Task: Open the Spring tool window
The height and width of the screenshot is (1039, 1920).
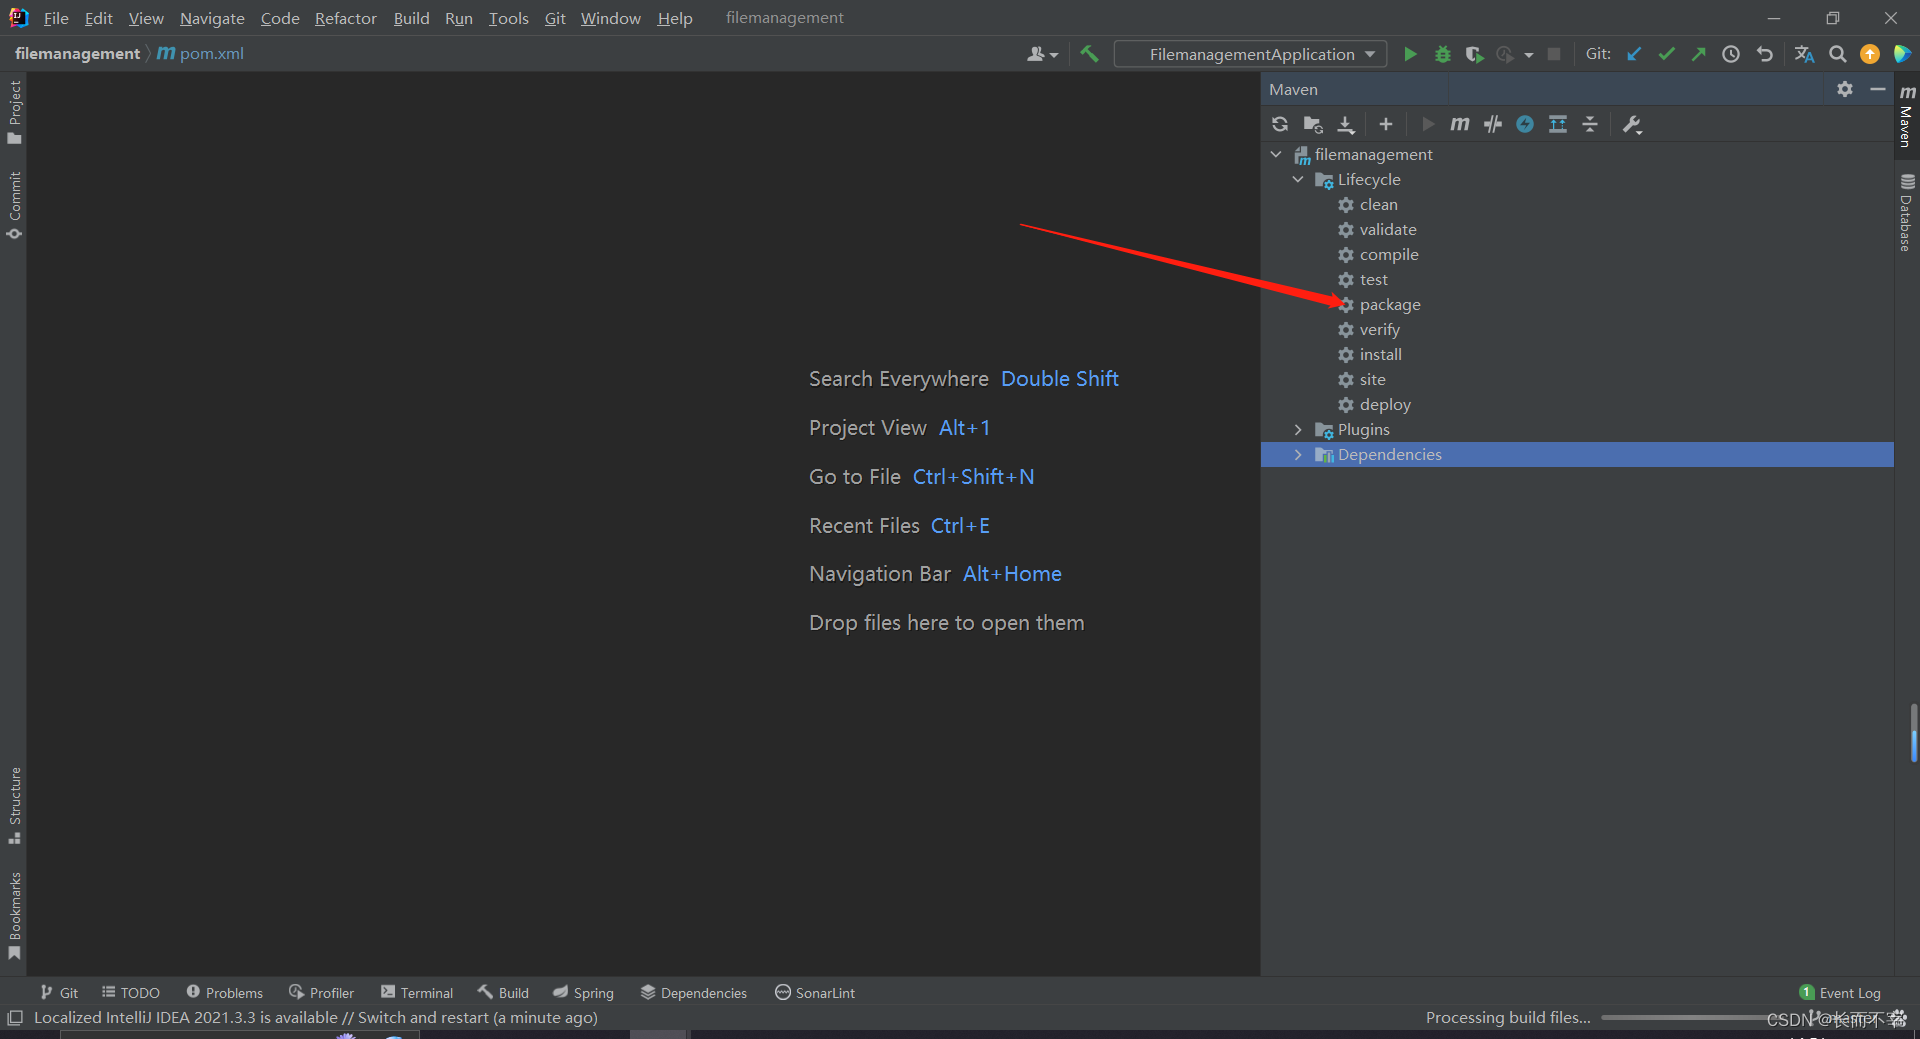Action: click(583, 992)
